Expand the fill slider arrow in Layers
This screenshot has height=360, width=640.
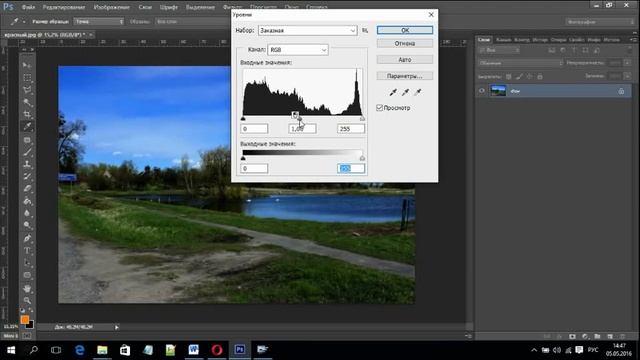(627, 76)
